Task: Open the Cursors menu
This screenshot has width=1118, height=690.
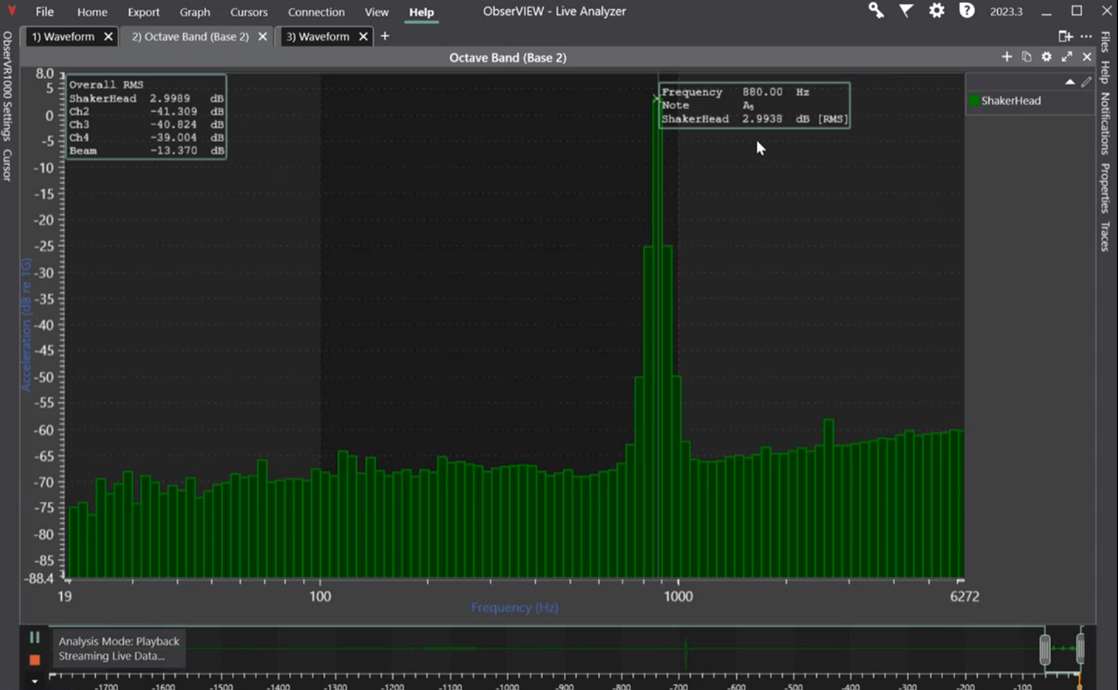Action: point(248,11)
